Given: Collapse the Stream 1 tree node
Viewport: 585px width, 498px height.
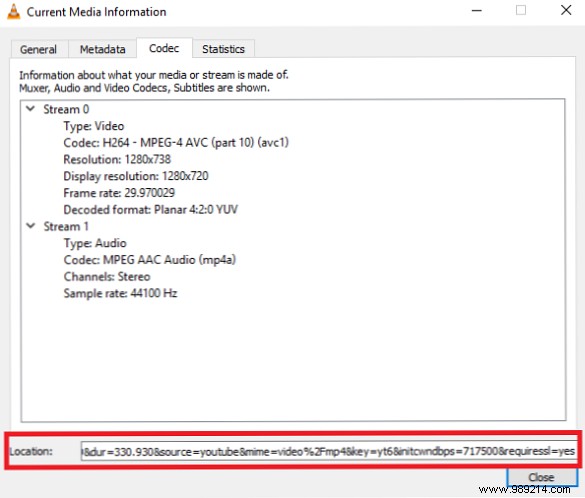Looking at the screenshot, I should 31,226.
